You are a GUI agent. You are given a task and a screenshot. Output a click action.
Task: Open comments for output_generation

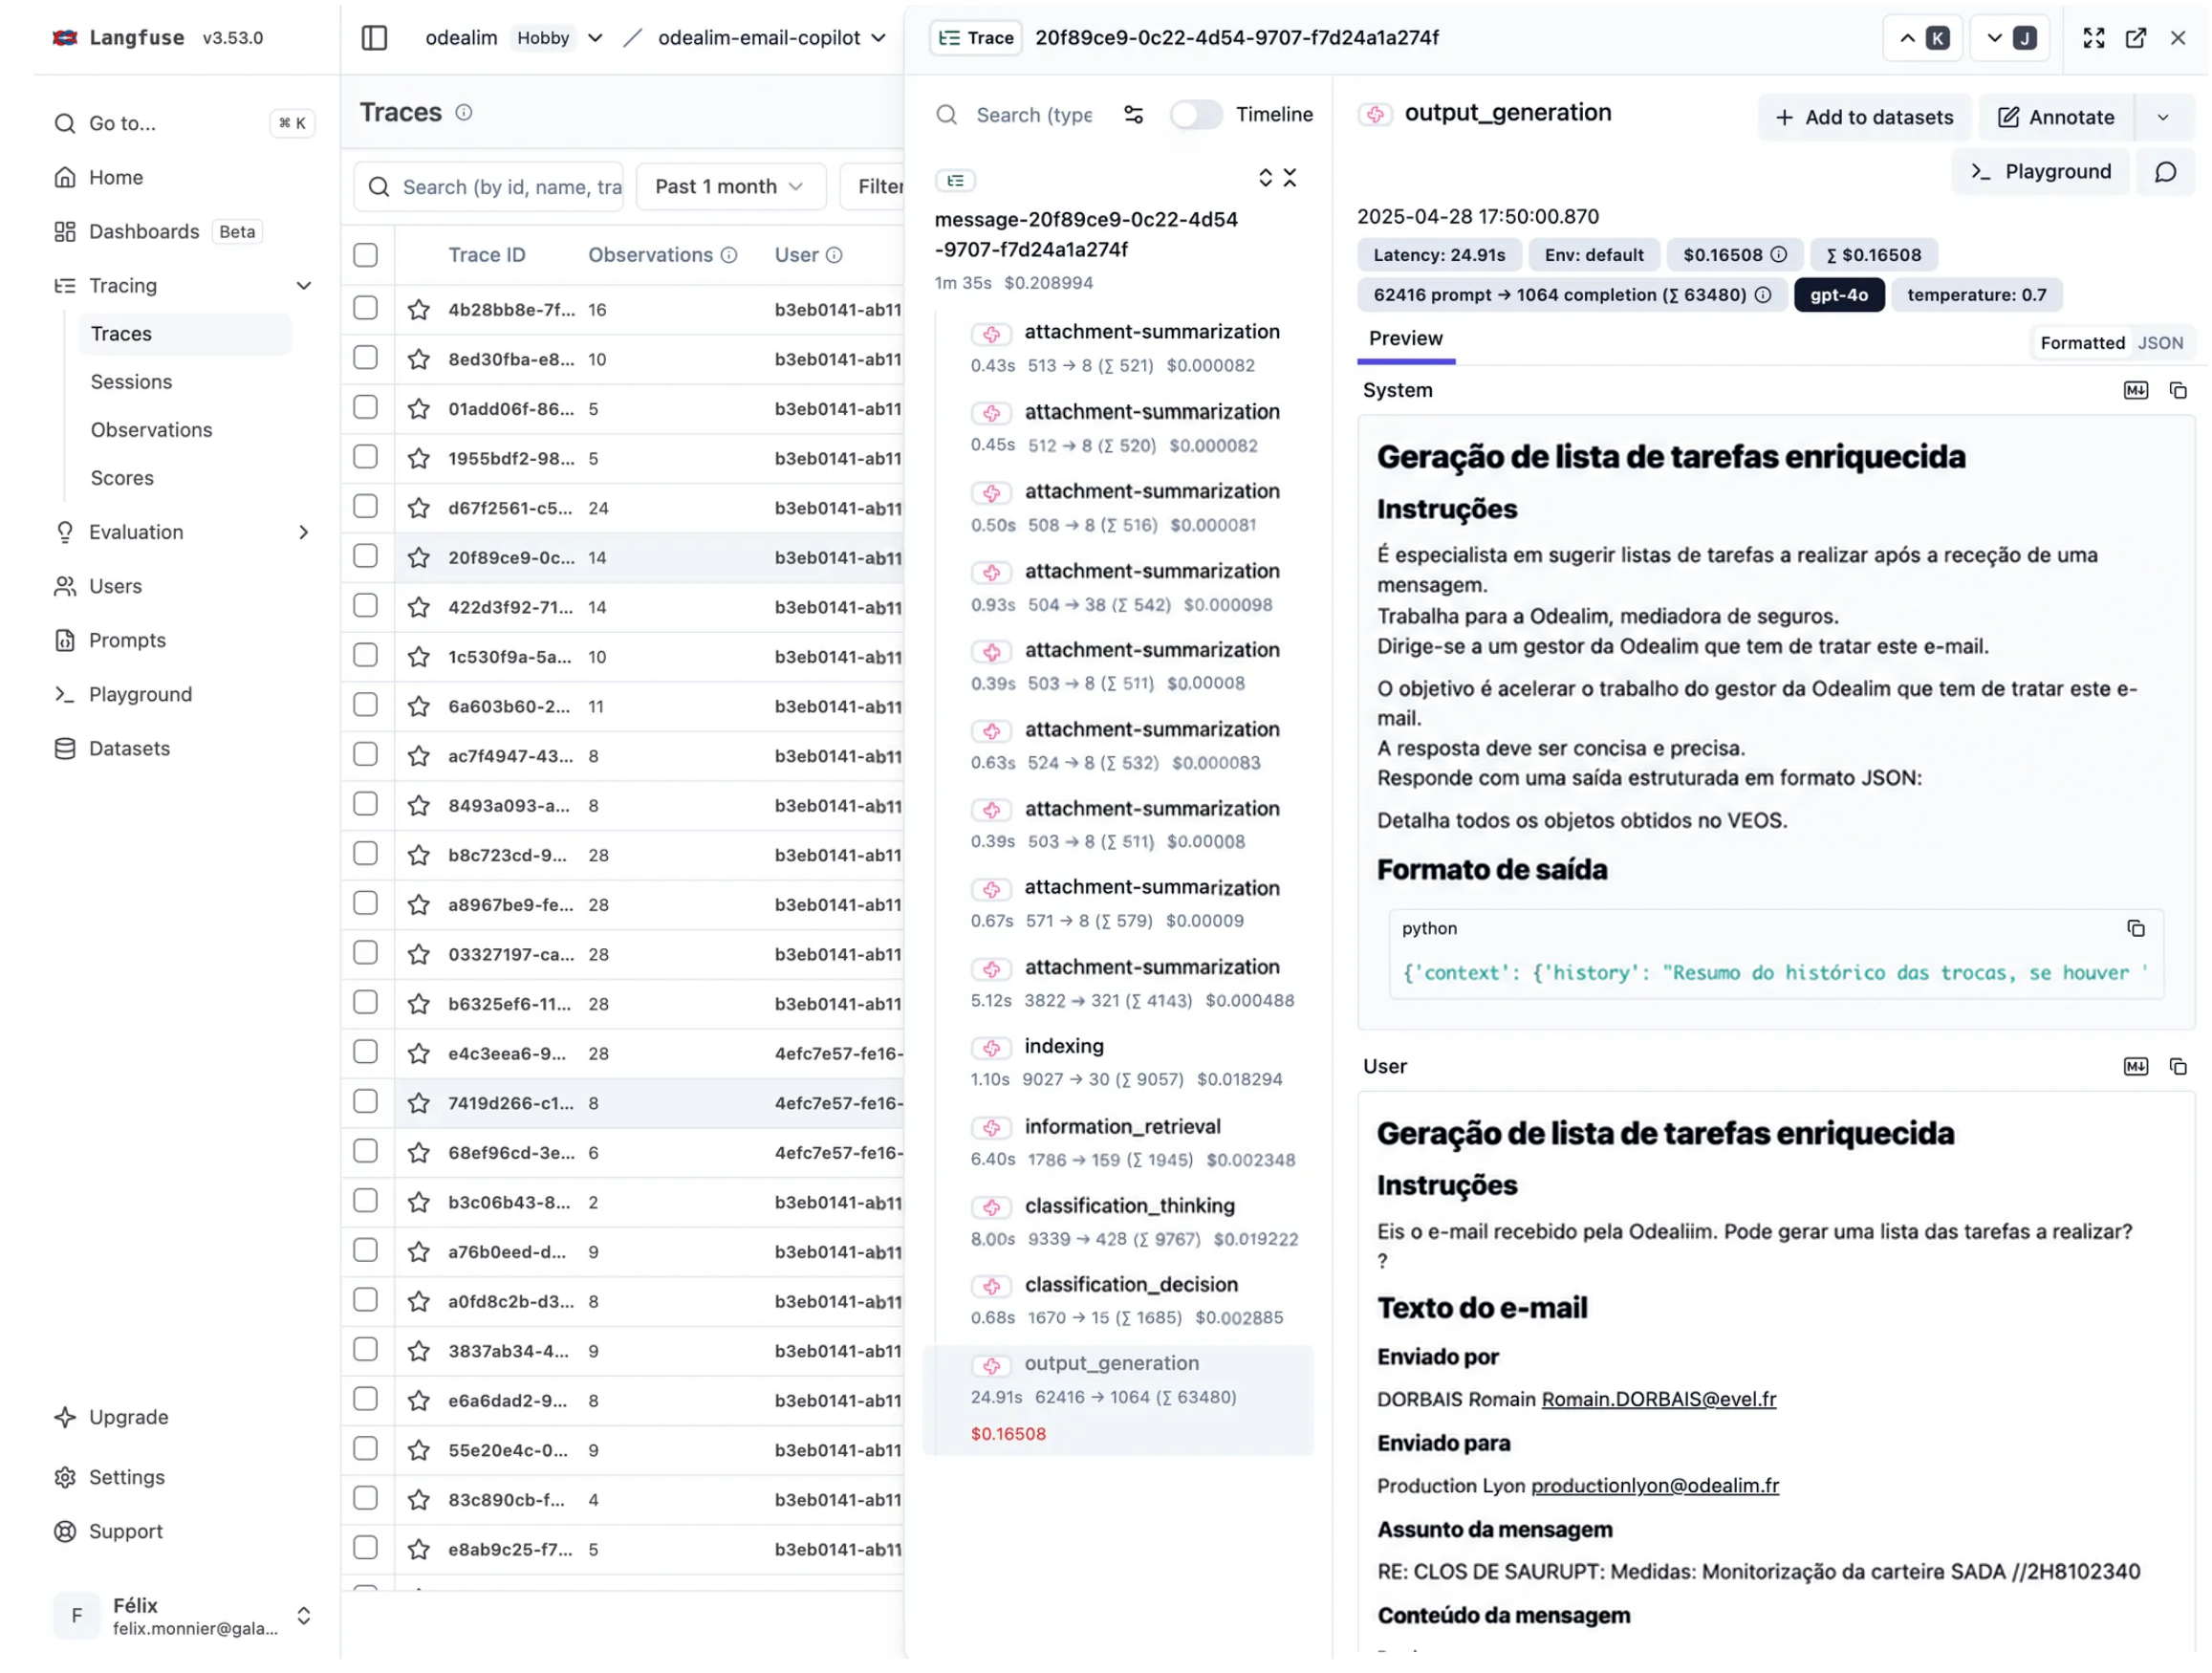tap(2165, 172)
